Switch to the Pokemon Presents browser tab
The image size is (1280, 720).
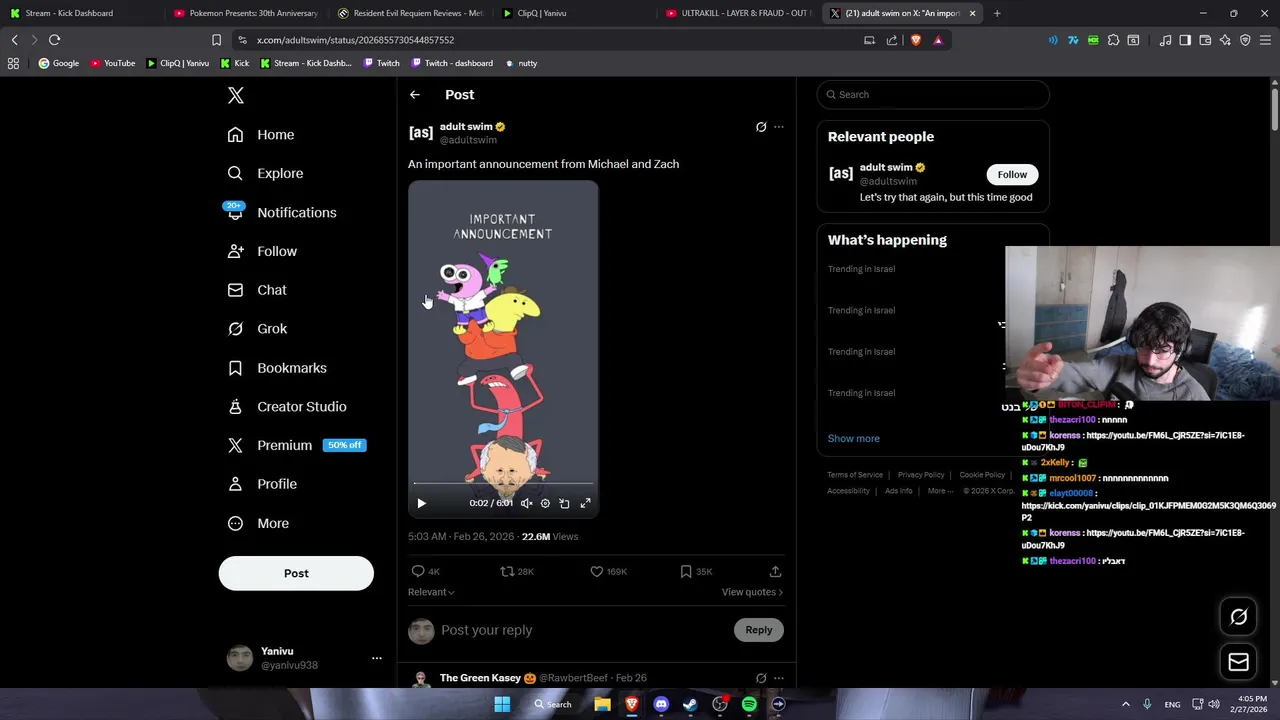tap(245, 13)
